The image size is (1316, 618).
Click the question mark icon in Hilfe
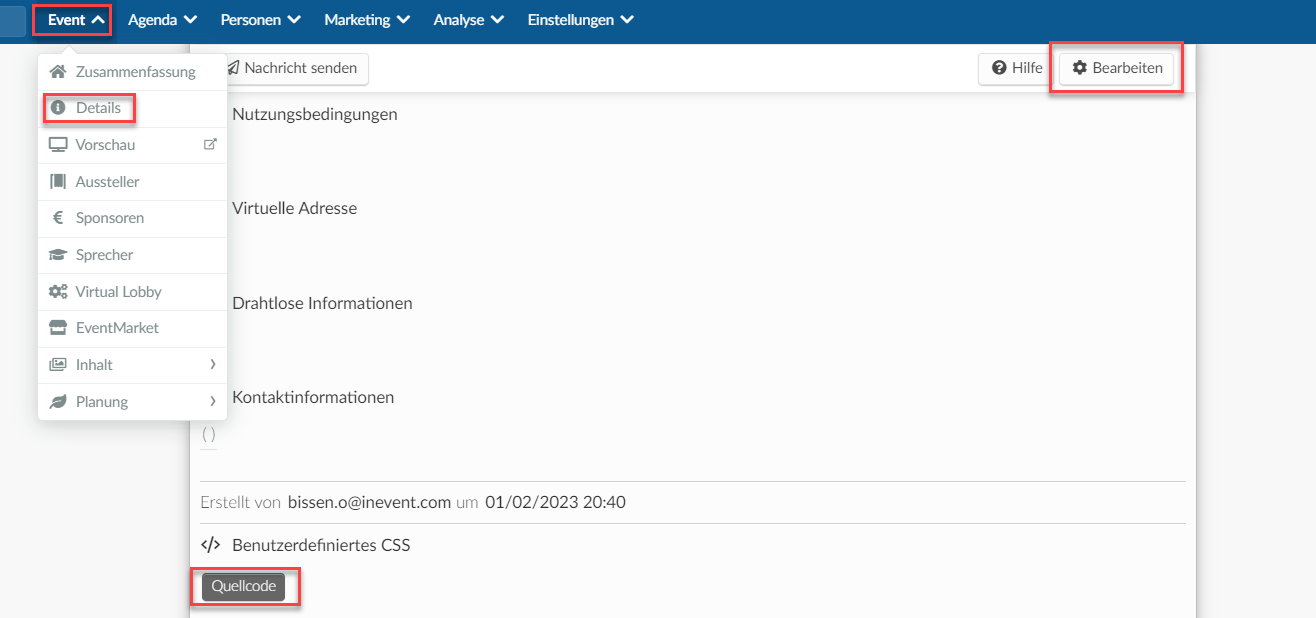(998, 68)
